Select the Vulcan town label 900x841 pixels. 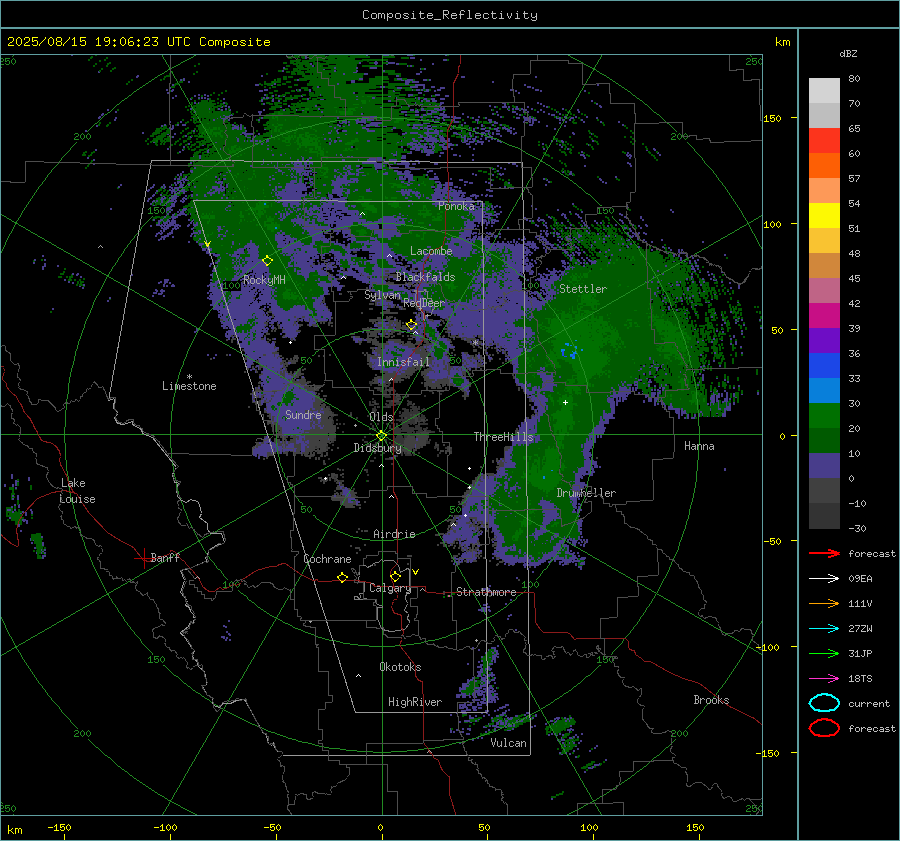click(508, 743)
